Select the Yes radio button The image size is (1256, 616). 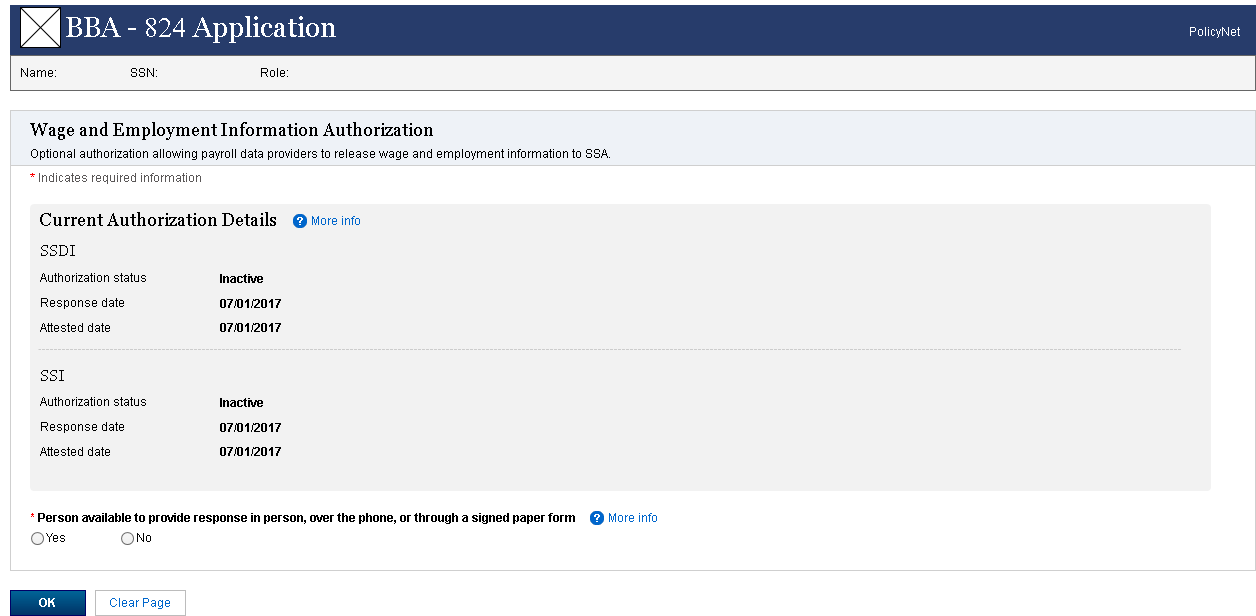(x=38, y=538)
